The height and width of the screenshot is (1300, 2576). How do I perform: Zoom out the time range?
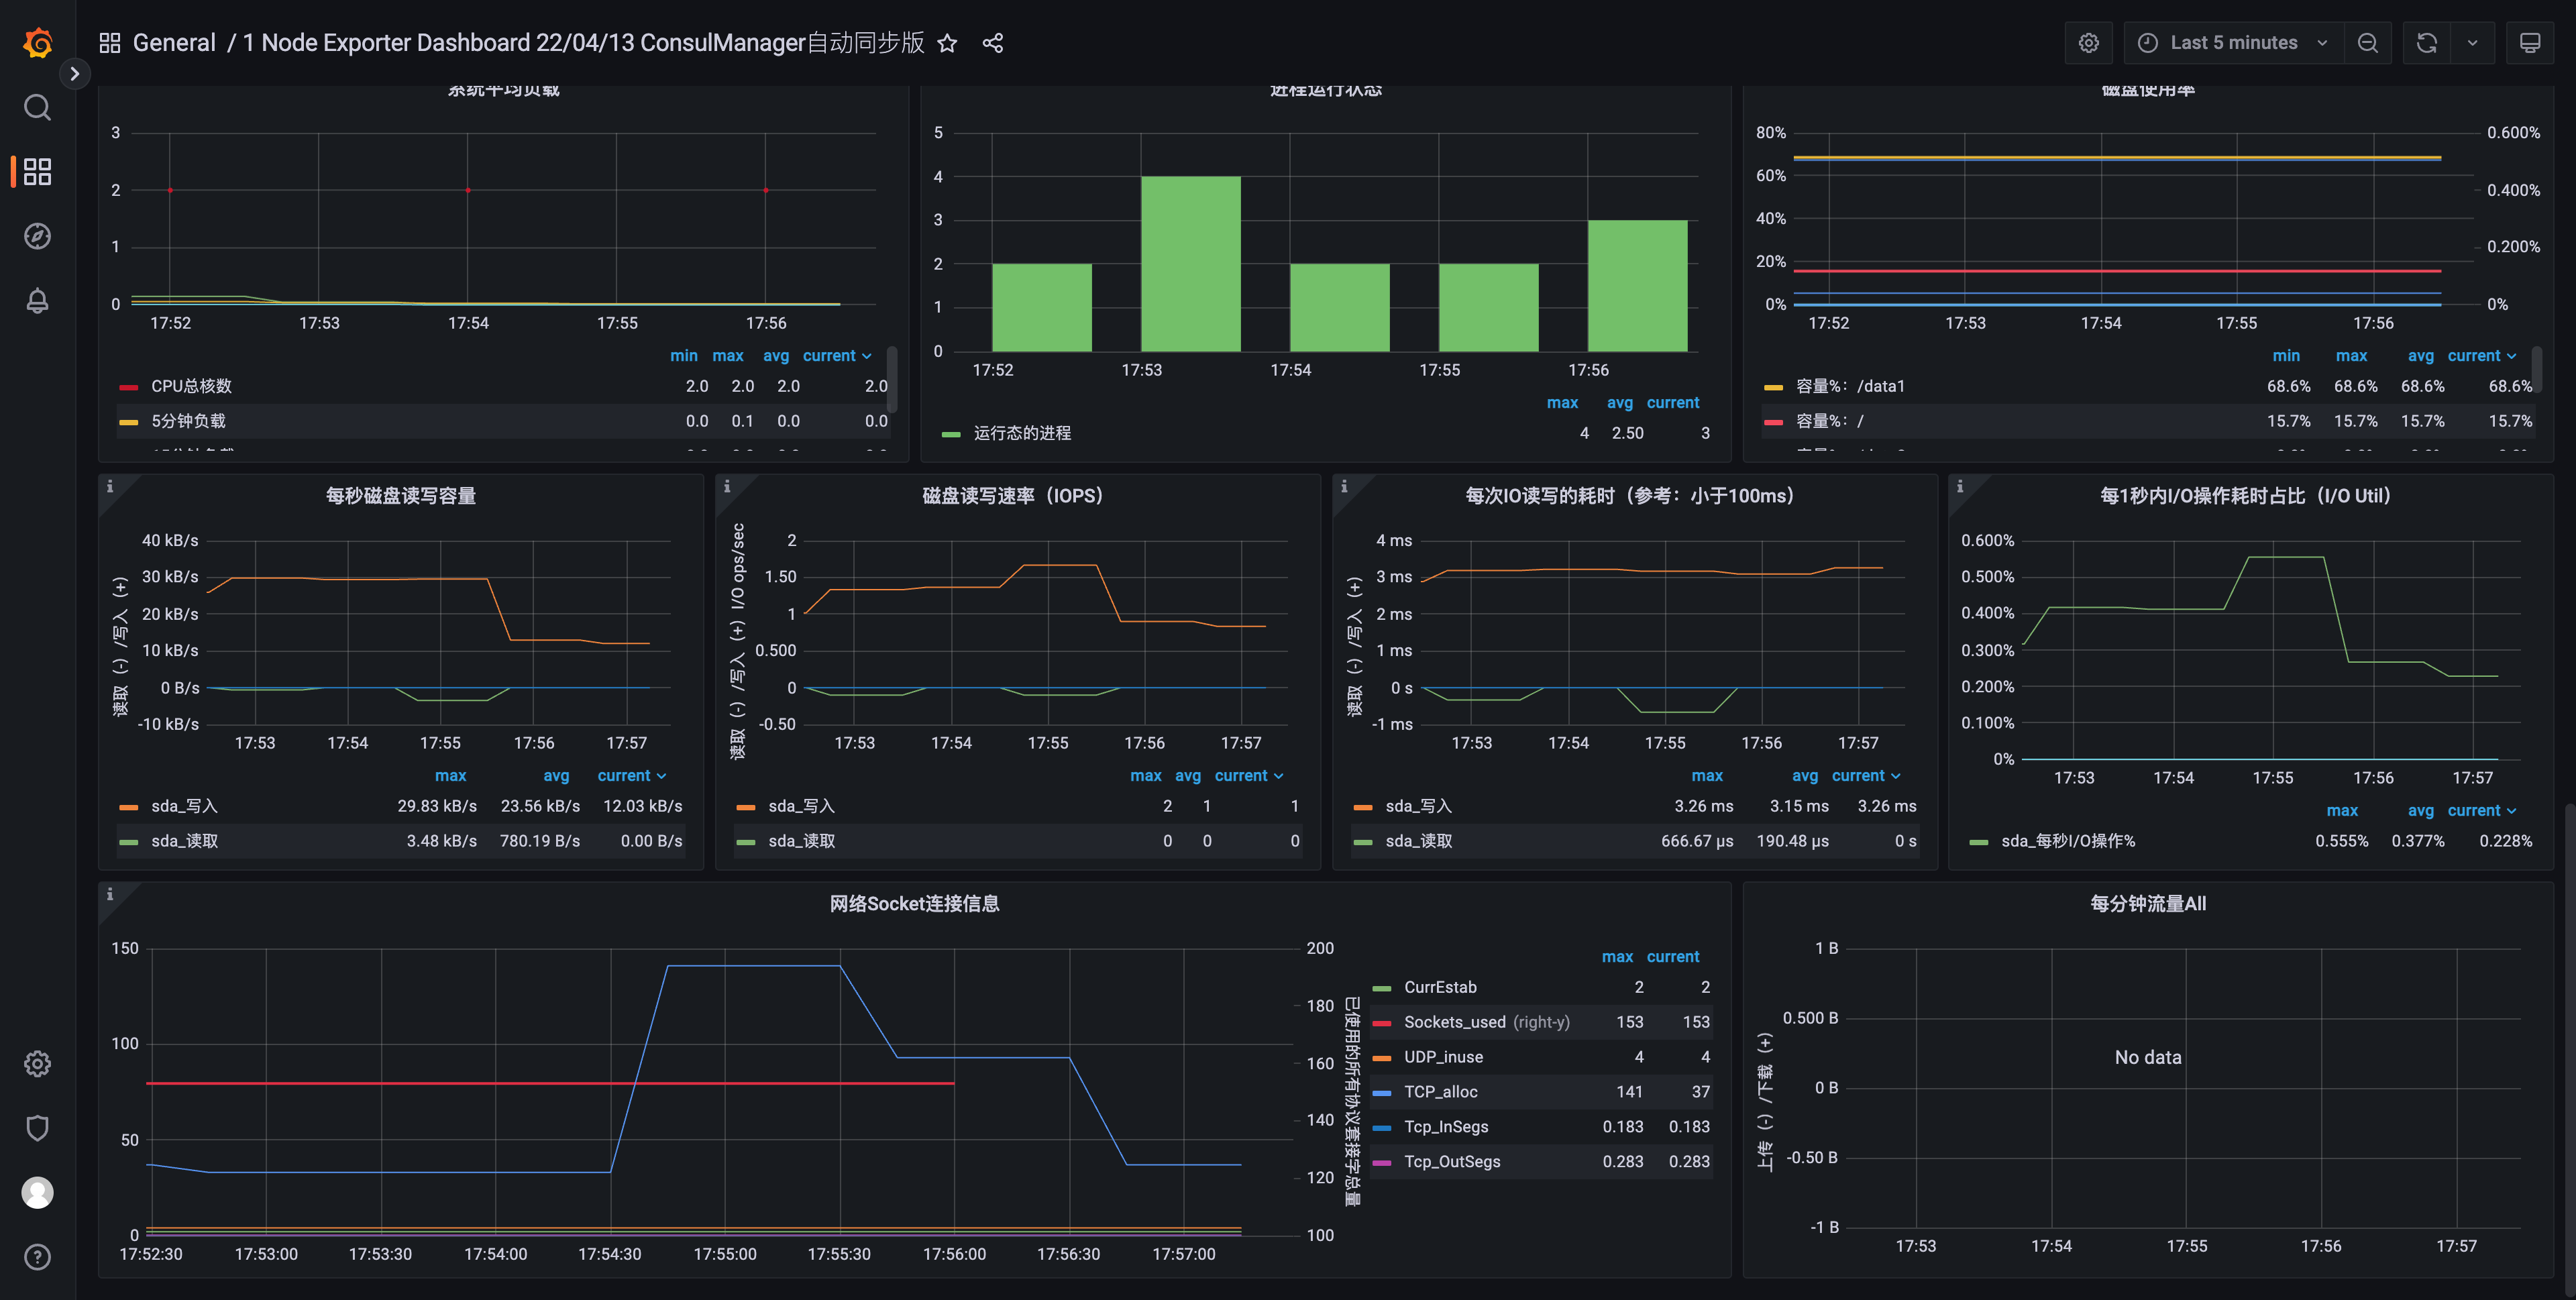pyautogui.click(x=2367, y=43)
